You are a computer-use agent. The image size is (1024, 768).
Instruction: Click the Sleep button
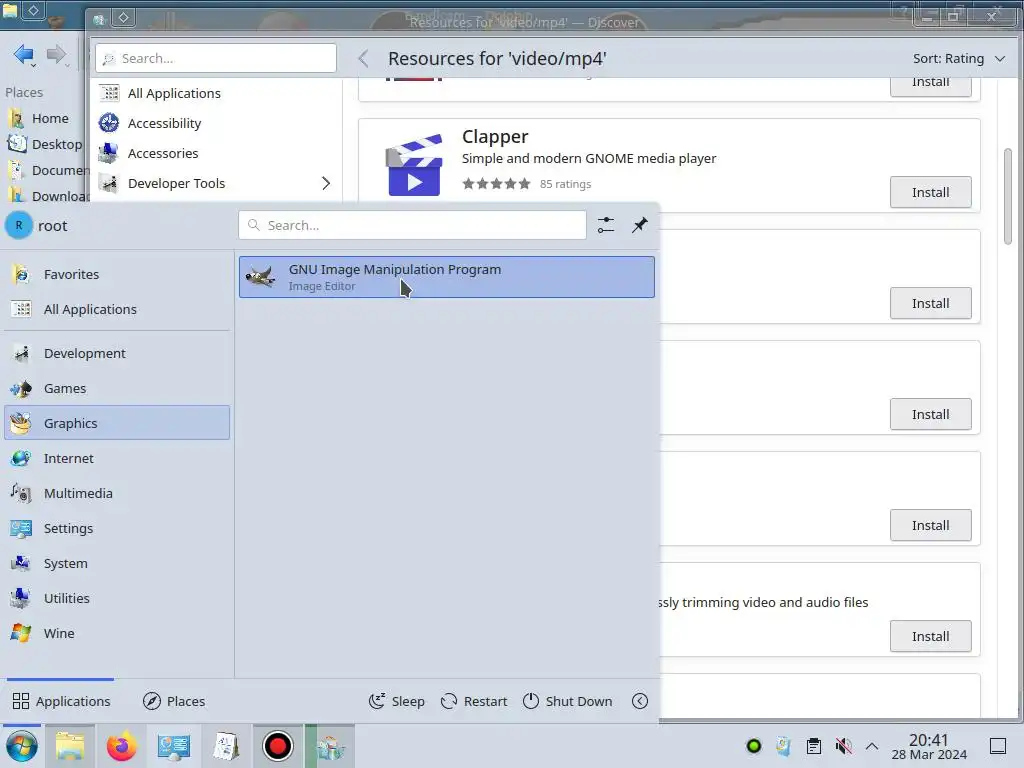(x=396, y=701)
